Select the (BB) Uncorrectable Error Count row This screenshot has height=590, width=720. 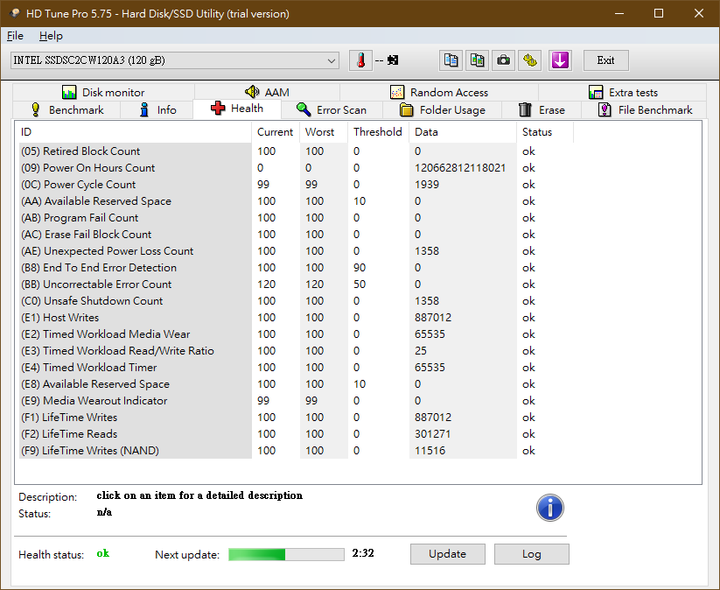(294, 284)
